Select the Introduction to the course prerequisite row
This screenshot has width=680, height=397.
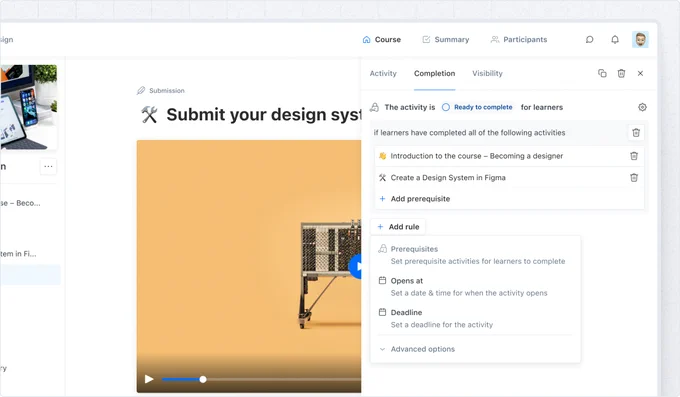509,156
